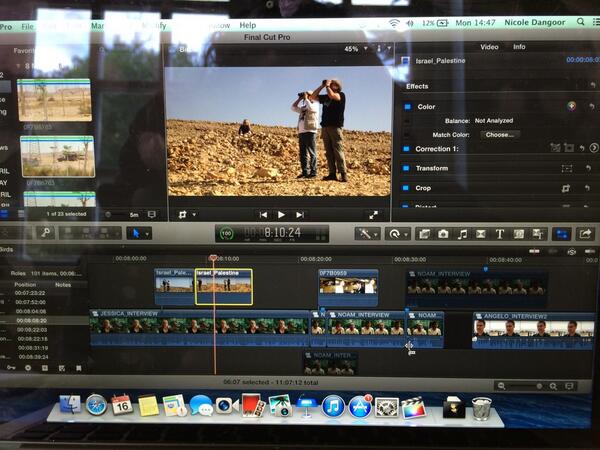The width and height of the screenshot is (600, 450).
Task: Toggle the Correction 1 checkbox
Action: 406,148
